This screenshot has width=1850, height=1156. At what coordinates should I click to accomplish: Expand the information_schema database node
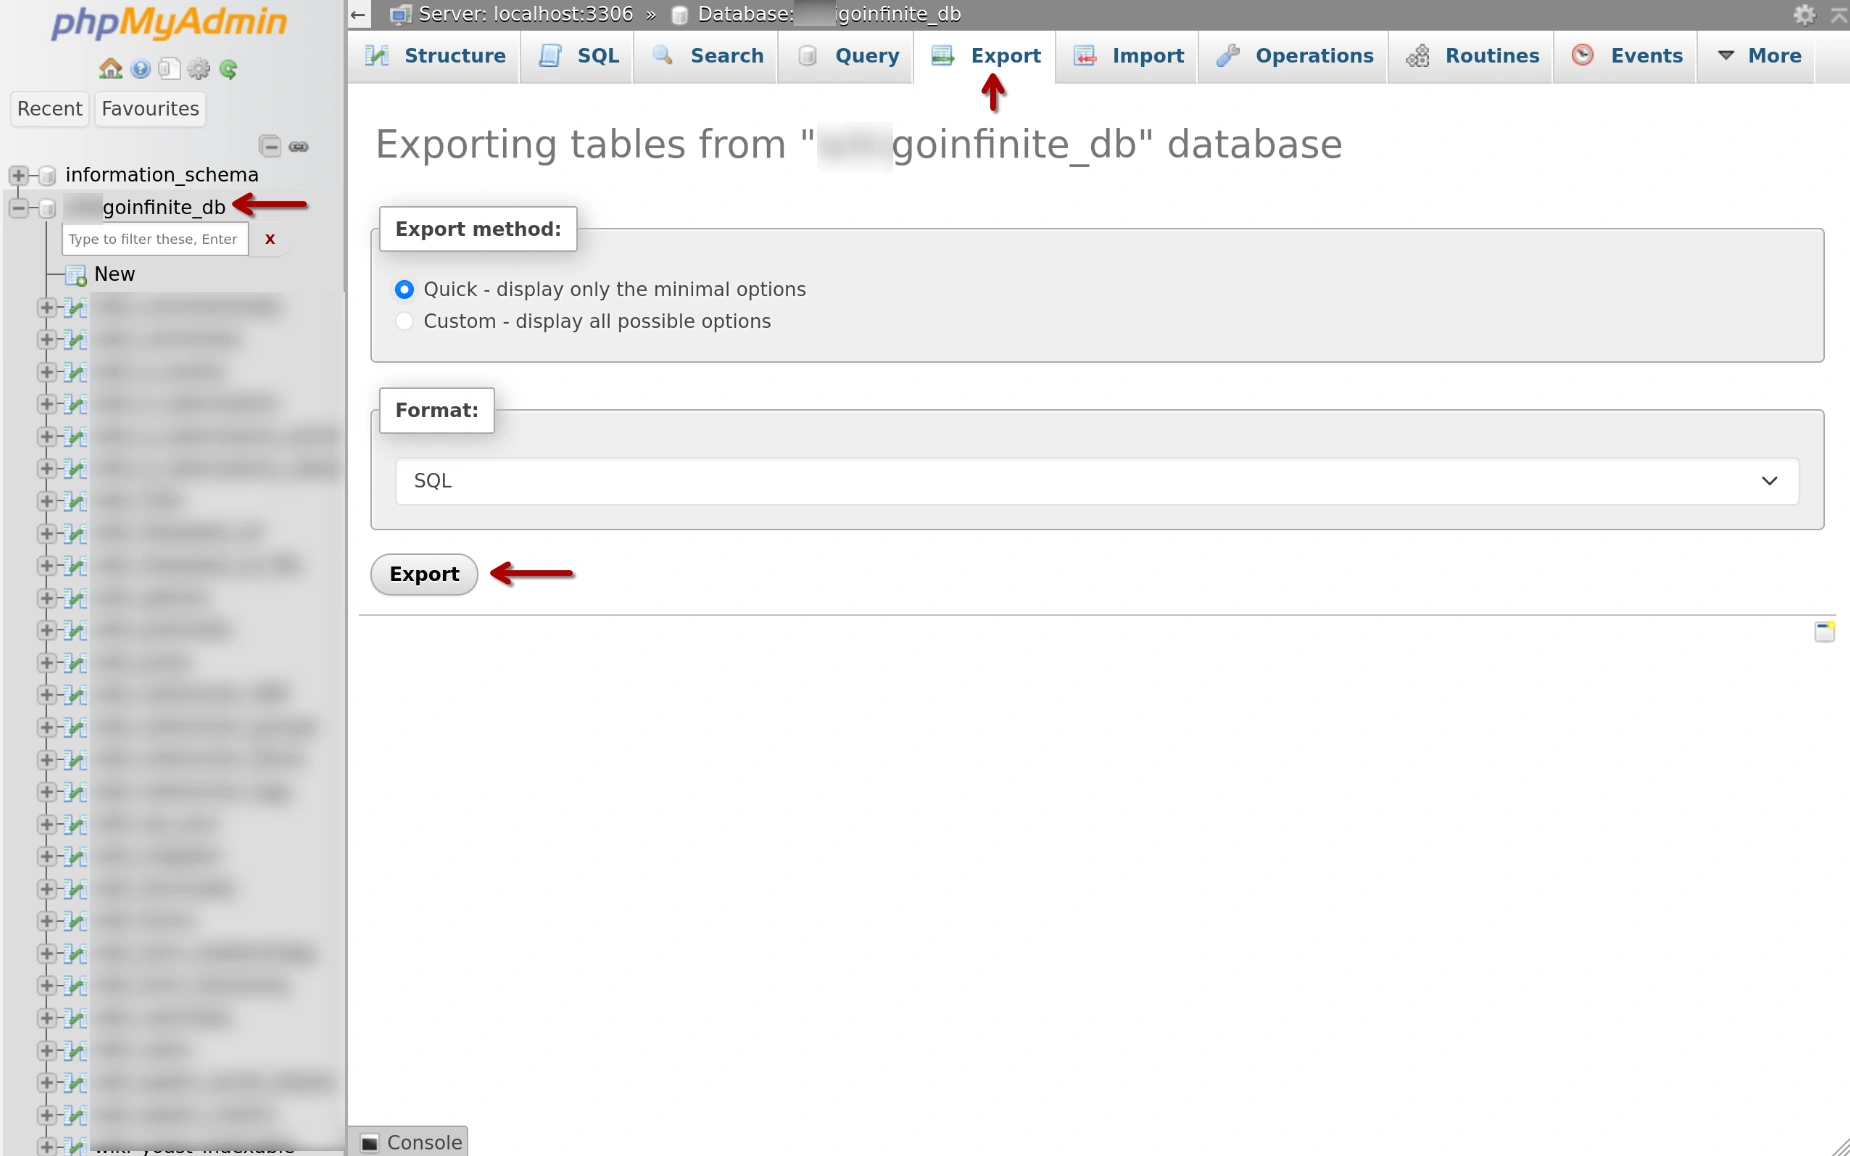pyautogui.click(x=18, y=175)
